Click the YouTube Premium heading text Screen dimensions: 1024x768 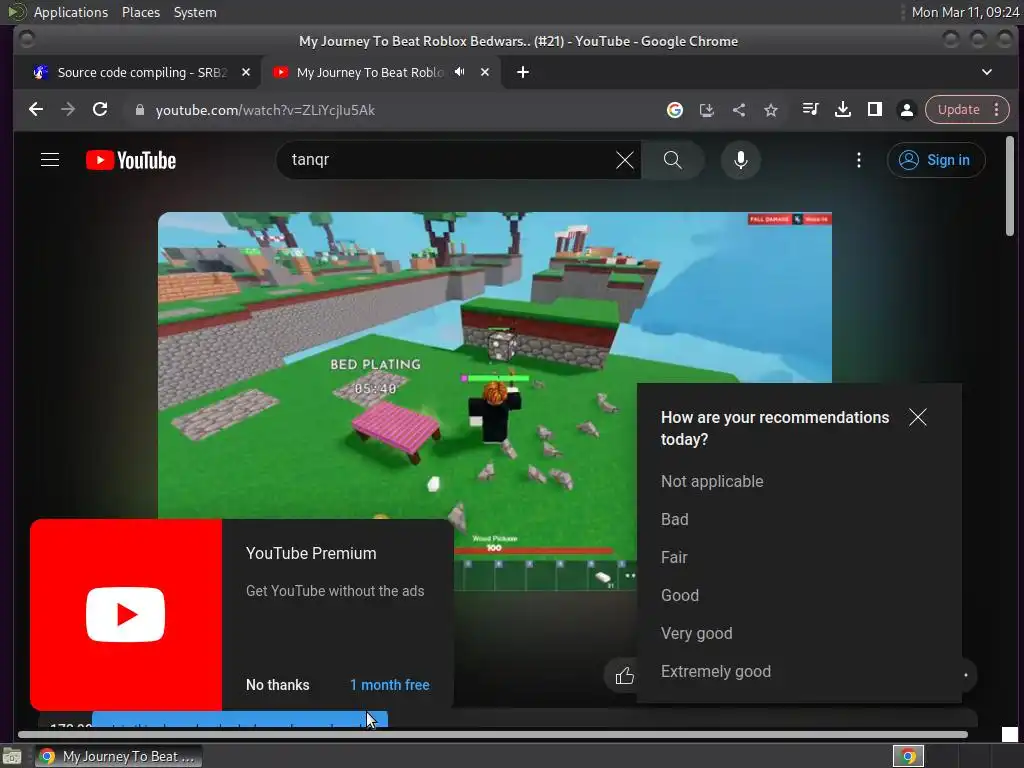tap(311, 553)
